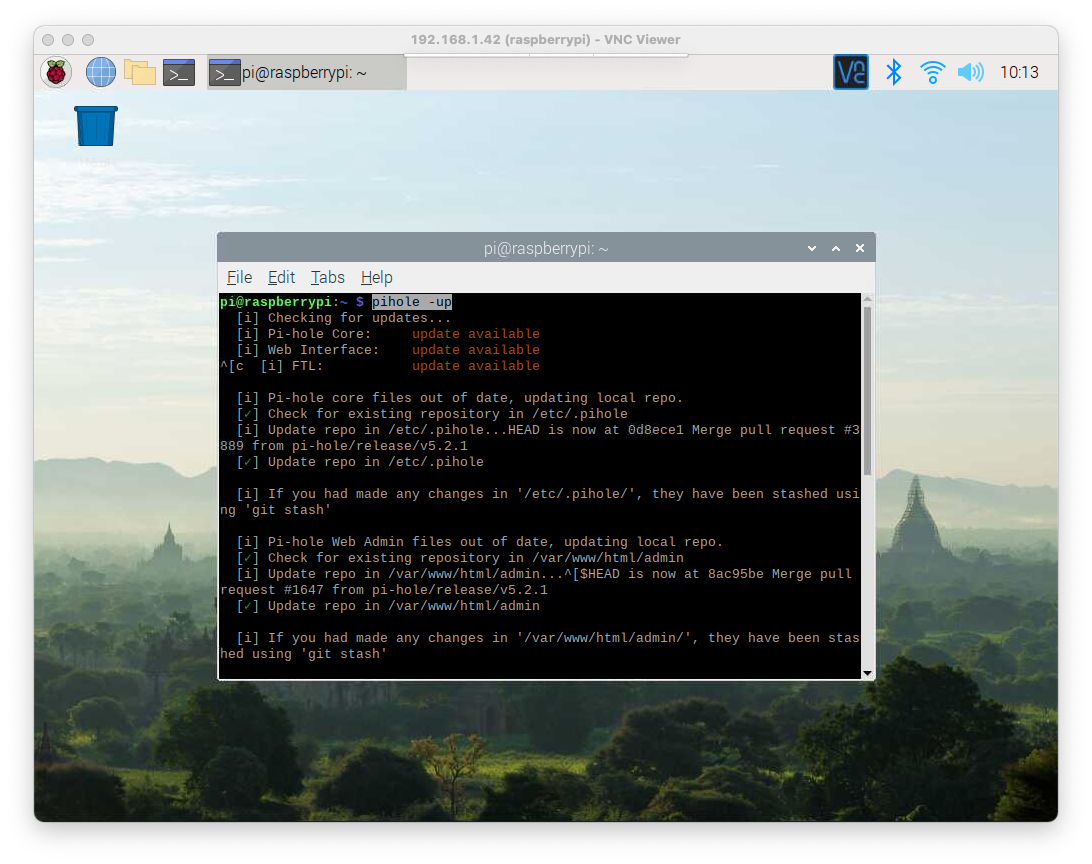Click the terminal scrollbar down arrow
This screenshot has height=864, width=1092.
pos(867,673)
